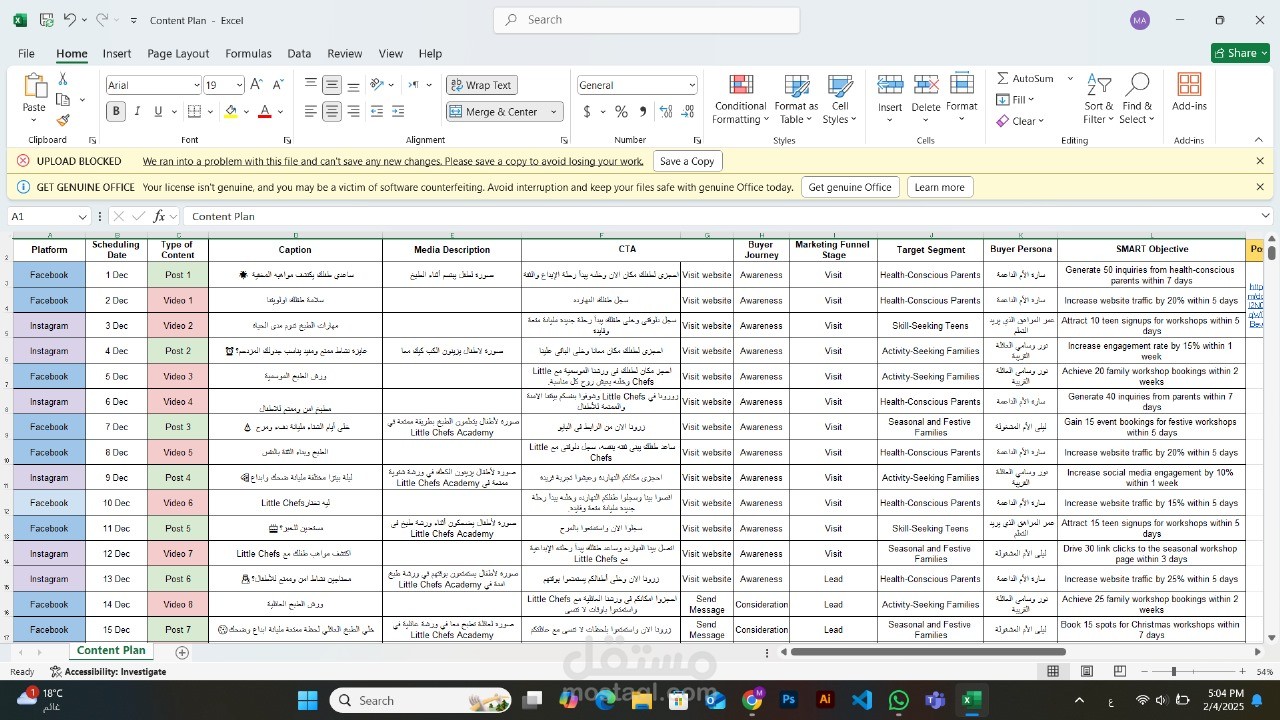
Task: Apply fill color bucket
Action: [x=231, y=112]
